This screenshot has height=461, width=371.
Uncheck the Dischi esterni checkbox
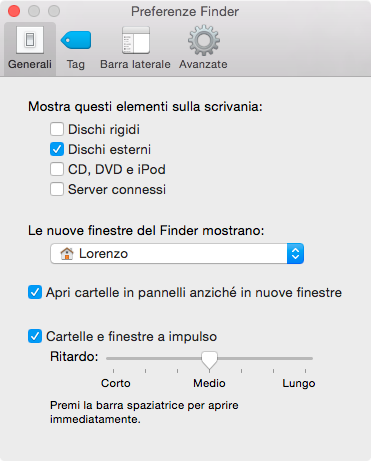point(57,149)
